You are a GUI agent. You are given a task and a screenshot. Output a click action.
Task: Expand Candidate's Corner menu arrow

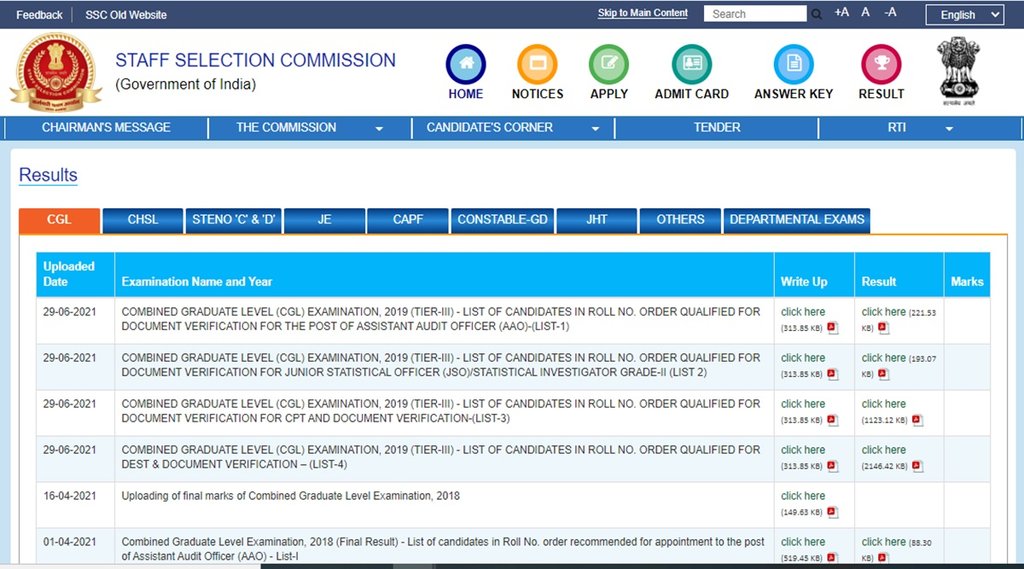[x=595, y=129]
